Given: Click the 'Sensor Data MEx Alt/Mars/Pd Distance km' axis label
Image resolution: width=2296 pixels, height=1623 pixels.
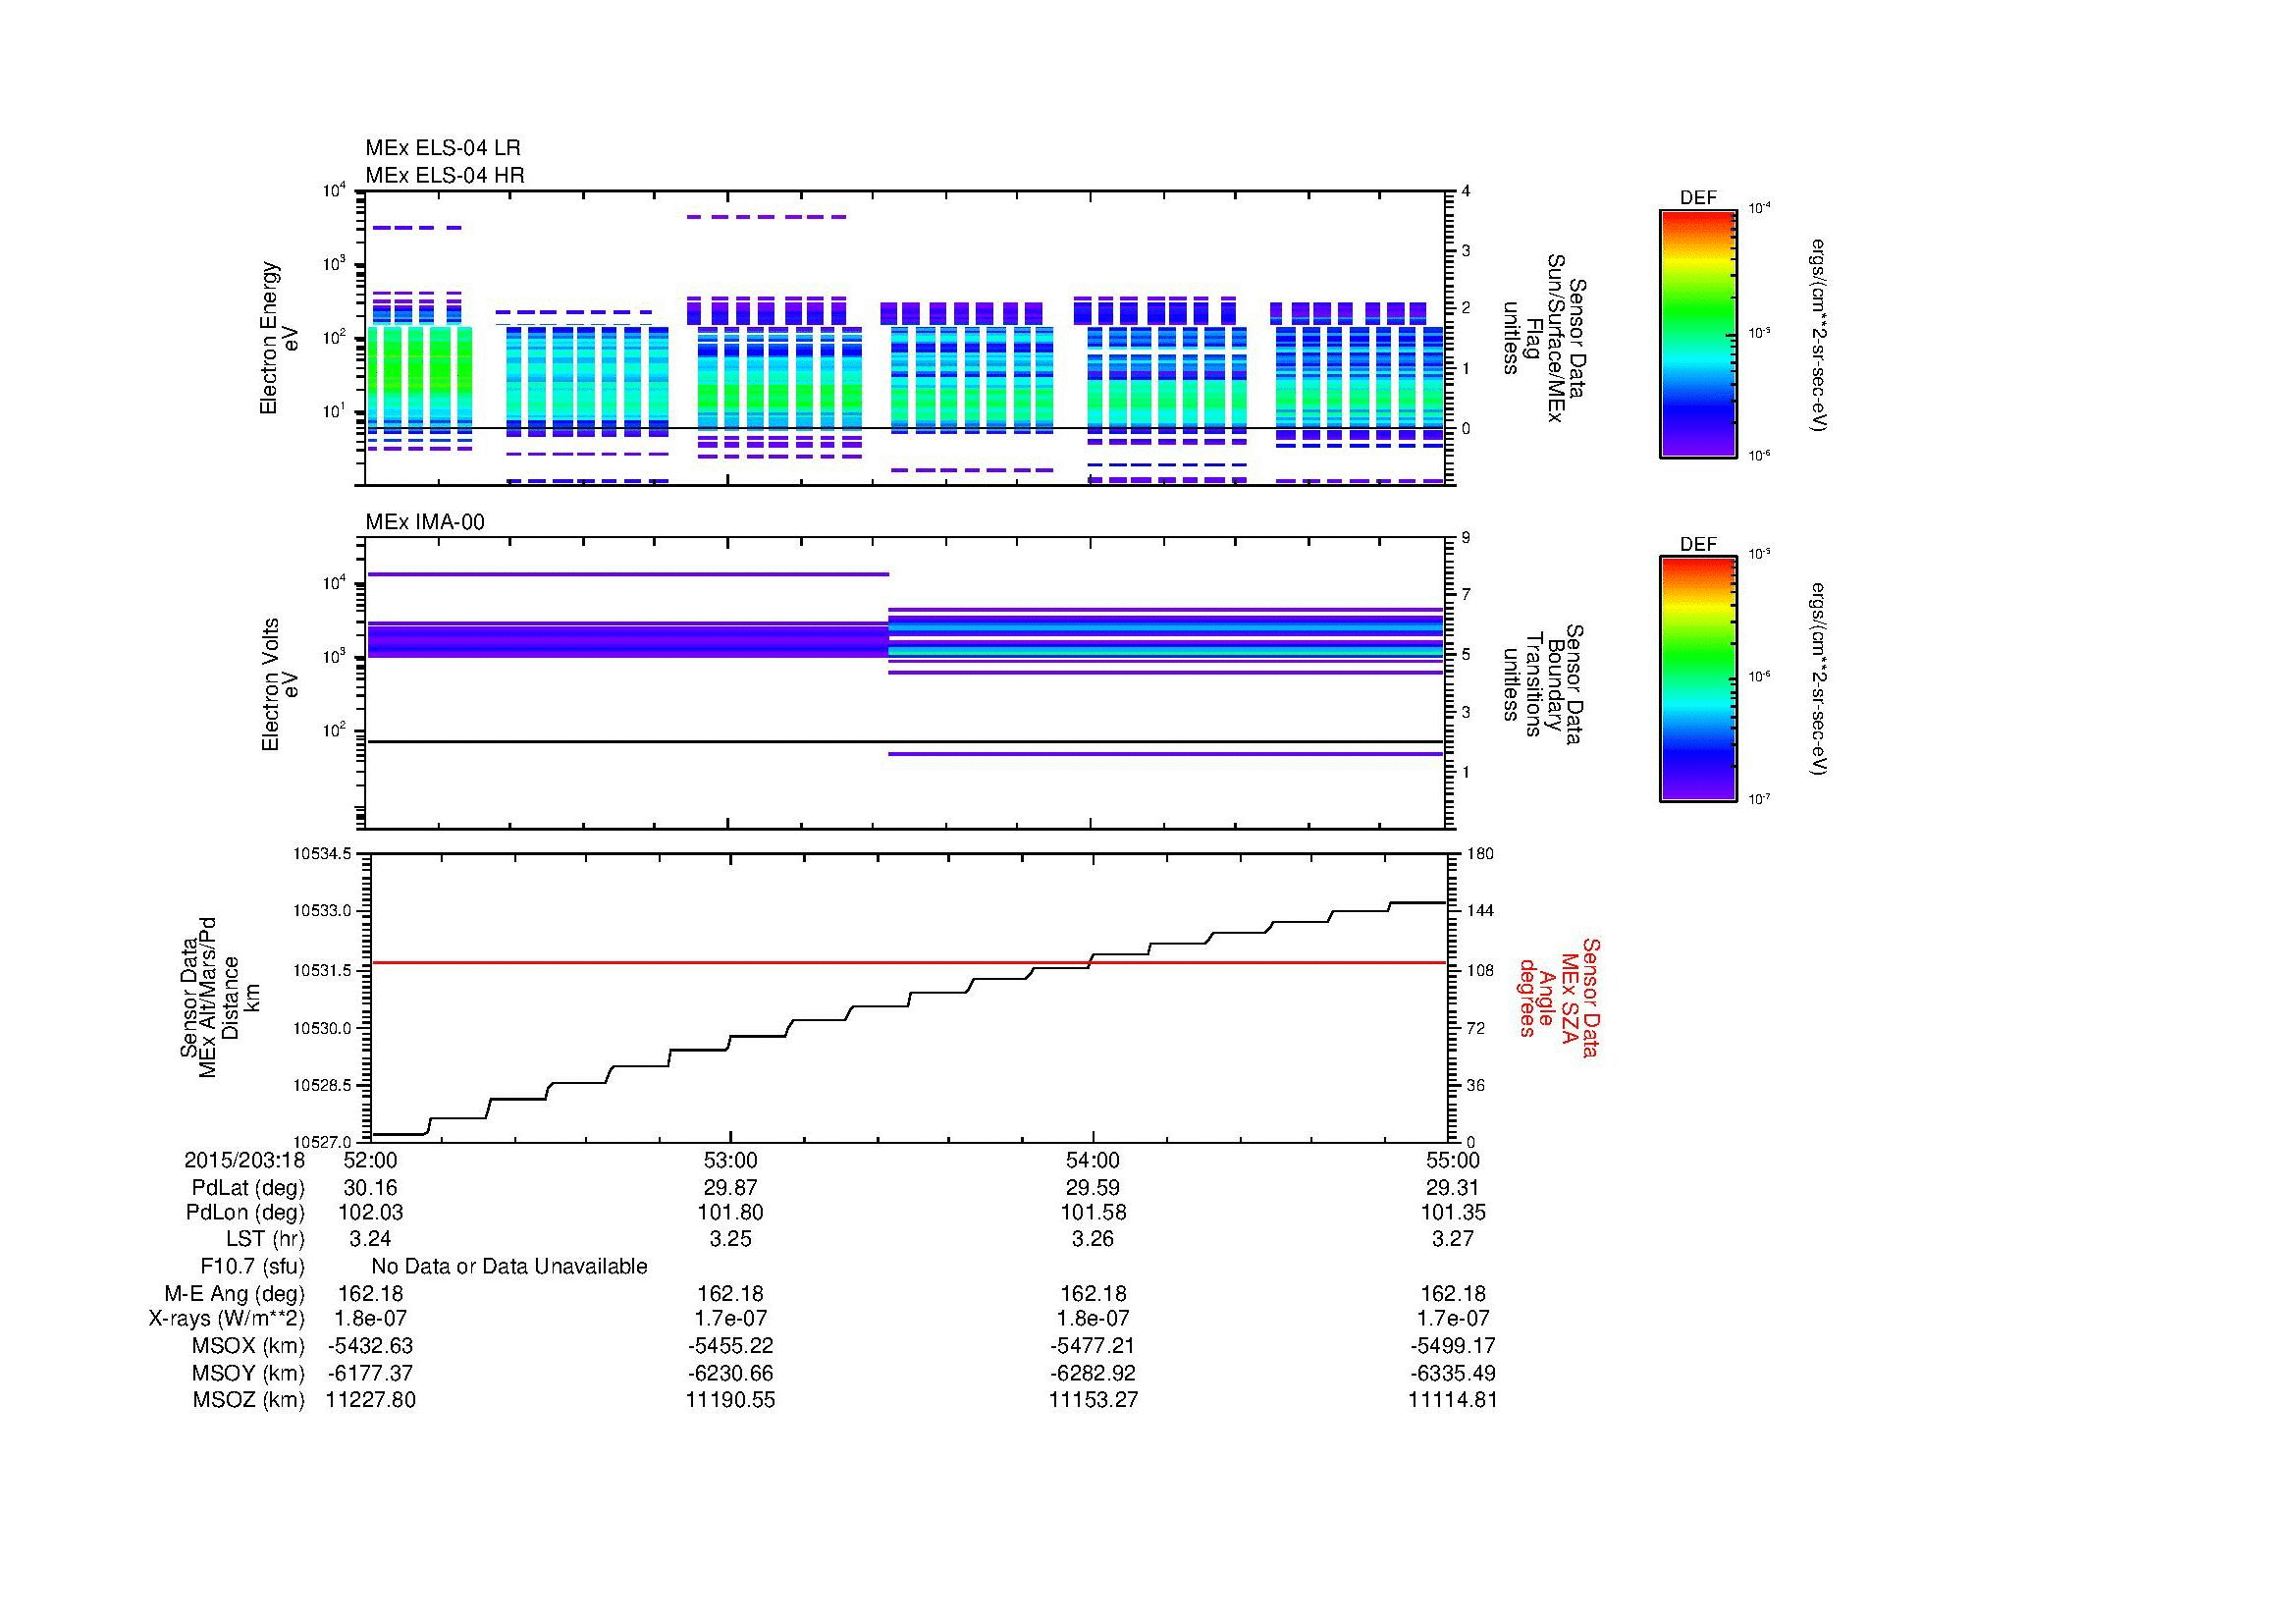Looking at the screenshot, I should click(x=220, y=997).
